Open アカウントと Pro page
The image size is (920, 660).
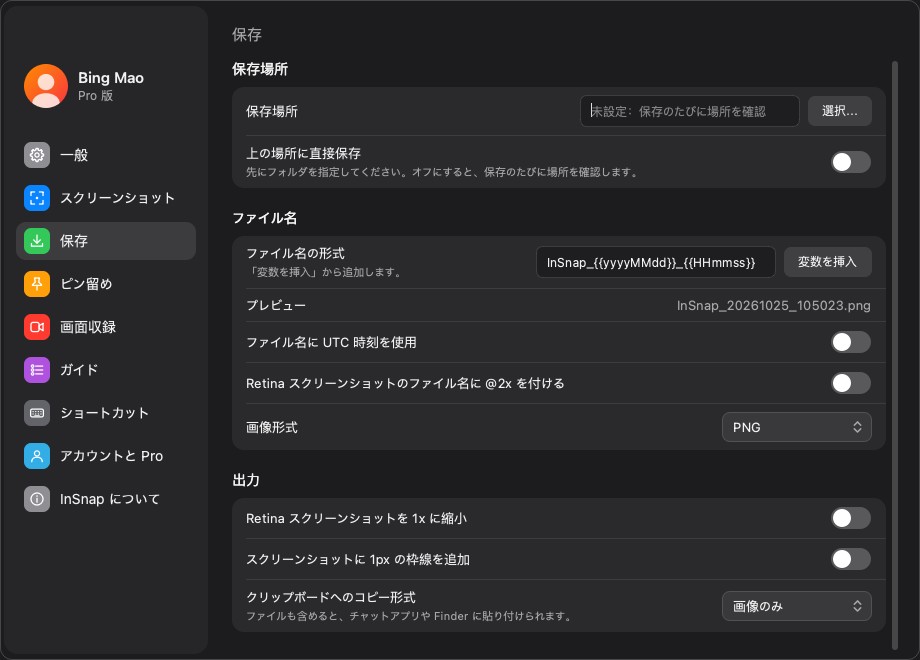coord(106,456)
